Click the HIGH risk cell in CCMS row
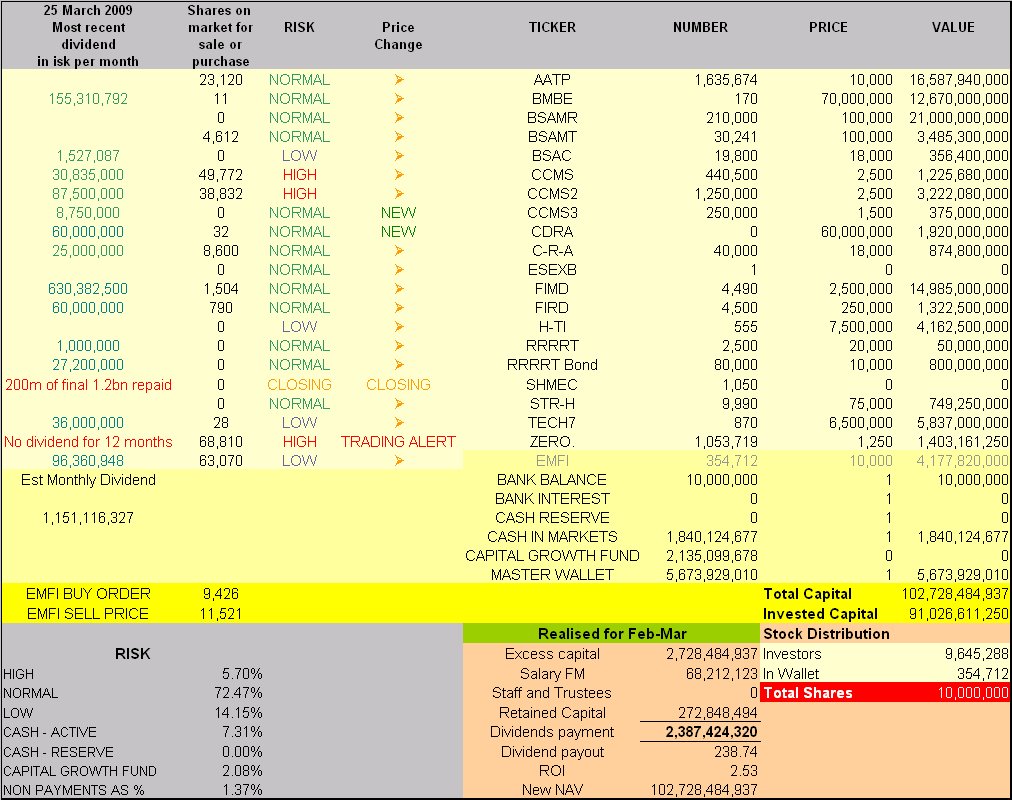Viewport: 1012px width, 800px height. (x=299, y=175)
